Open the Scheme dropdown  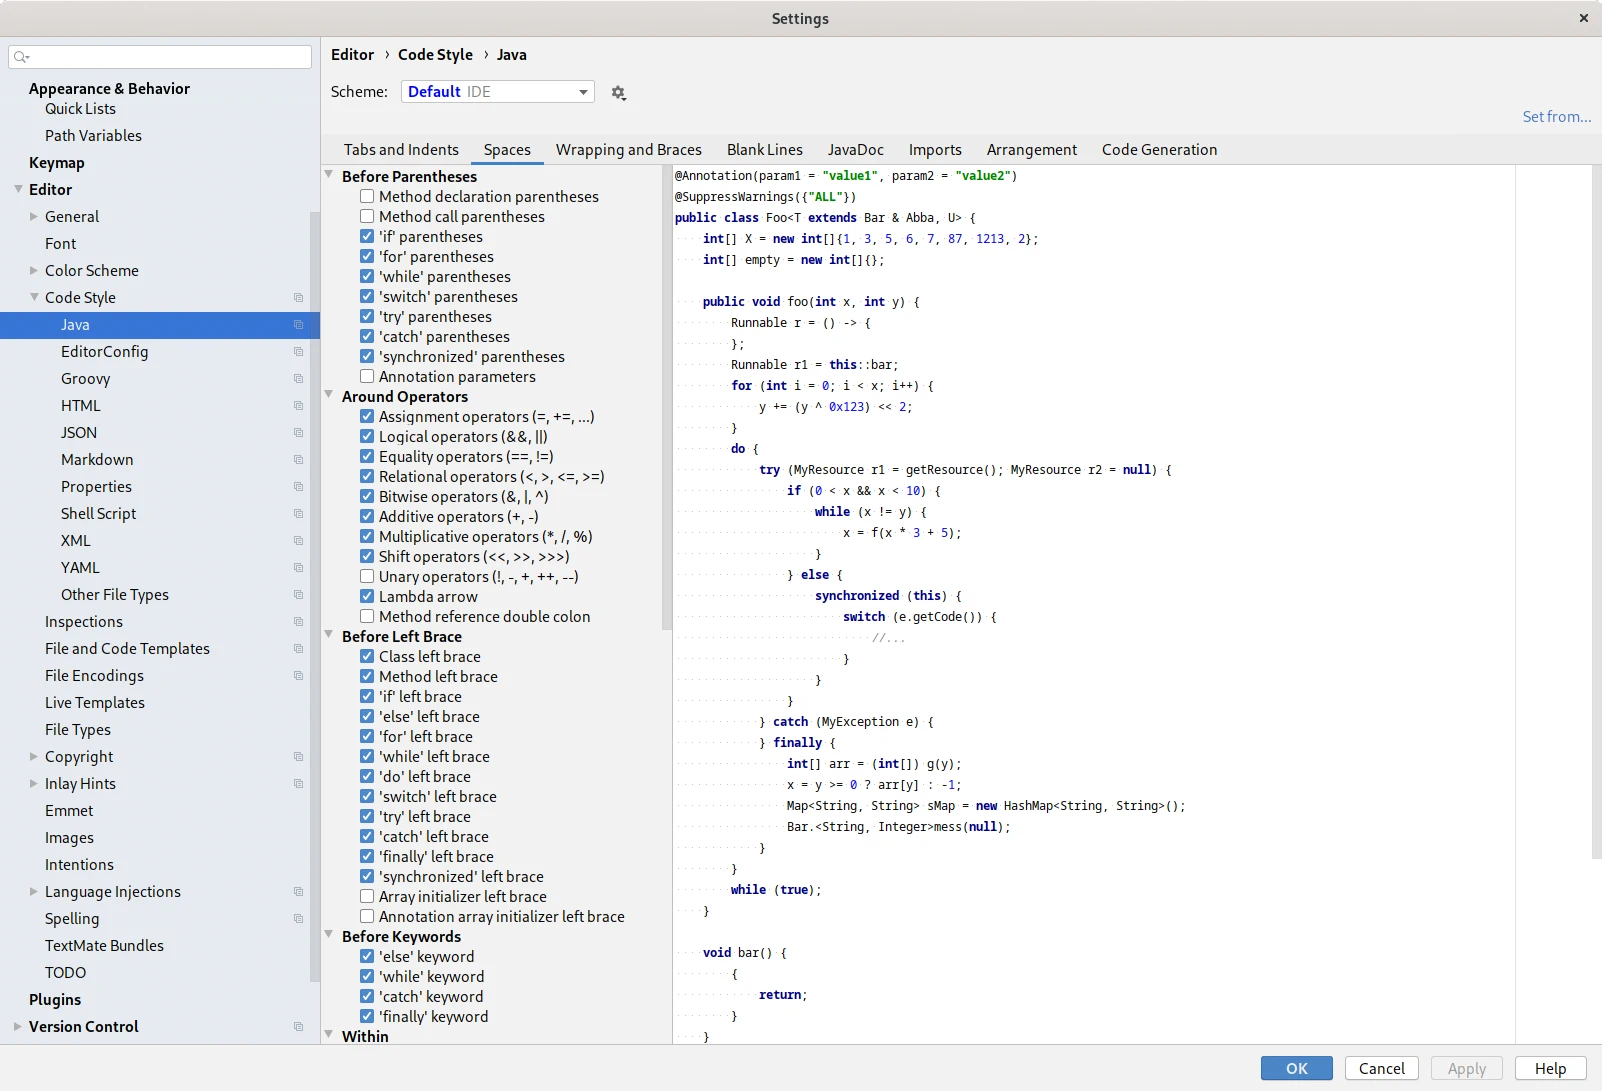click(497, 92)
